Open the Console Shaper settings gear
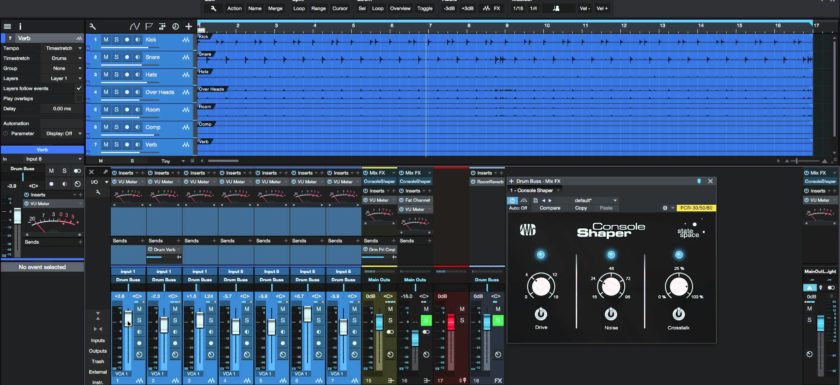This screenshot has width=840, height=385. click(665, 208)
